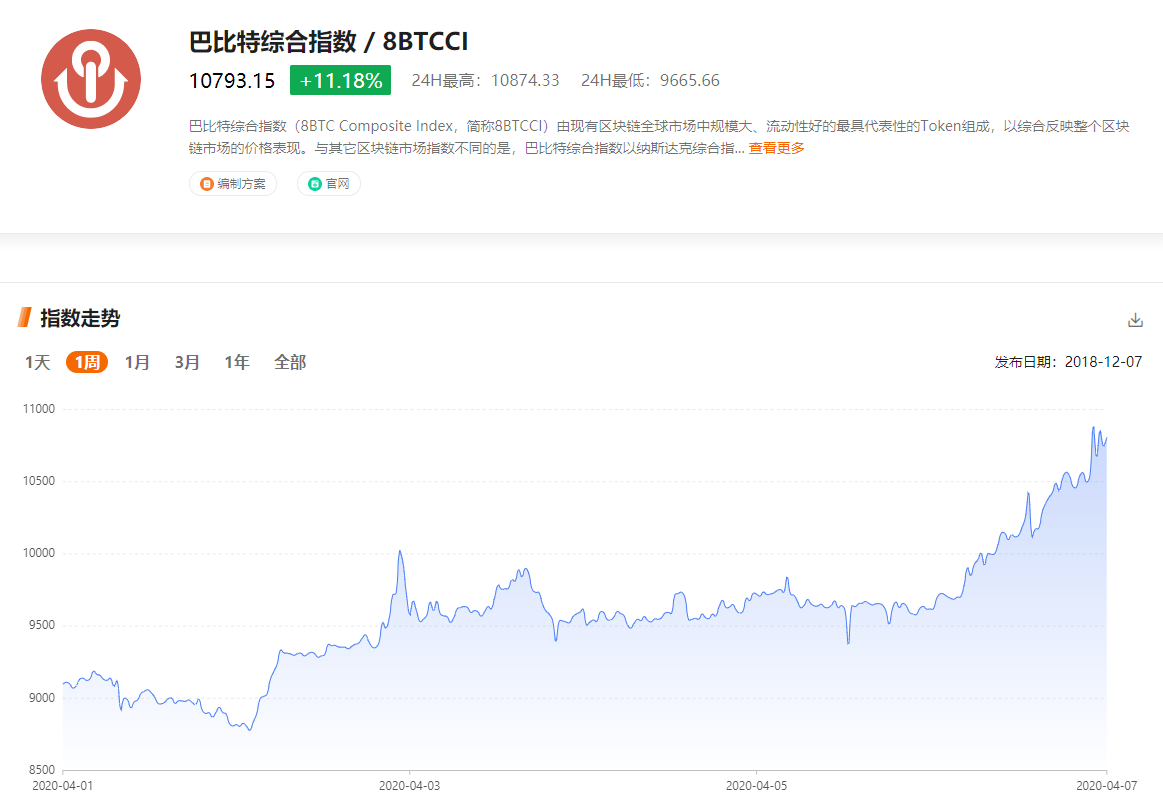Click the orange marker beside 指数走势
This screenshot has height=805, width=1163.
(x=24, y=318)
